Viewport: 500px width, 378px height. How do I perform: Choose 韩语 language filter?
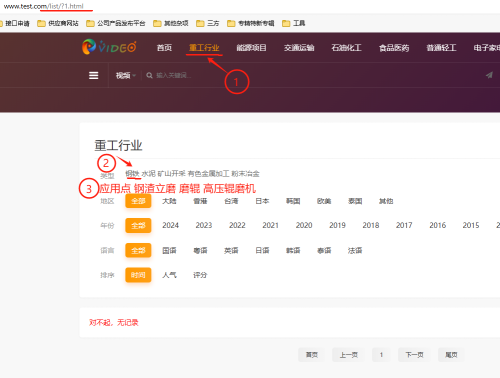[293, 250]
